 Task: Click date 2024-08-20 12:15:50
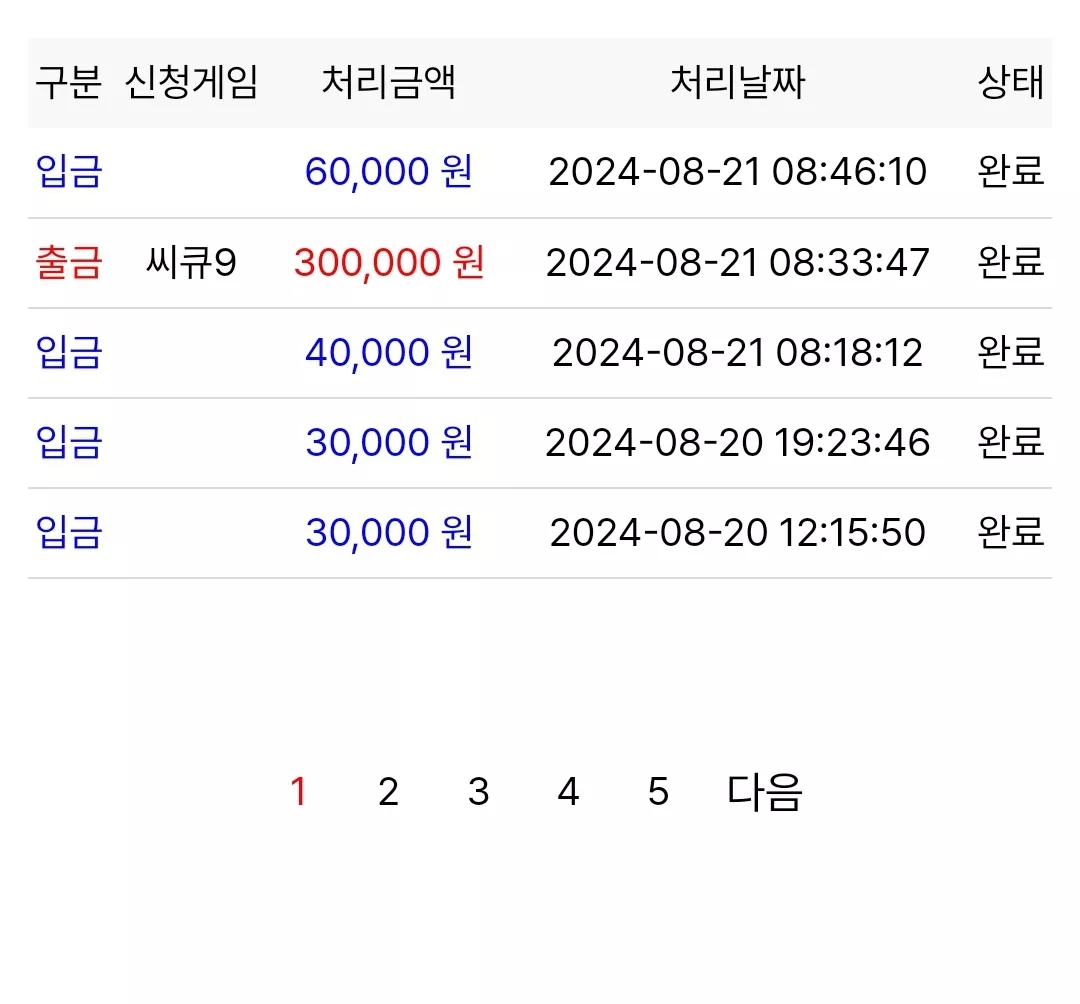pos(737,533)
